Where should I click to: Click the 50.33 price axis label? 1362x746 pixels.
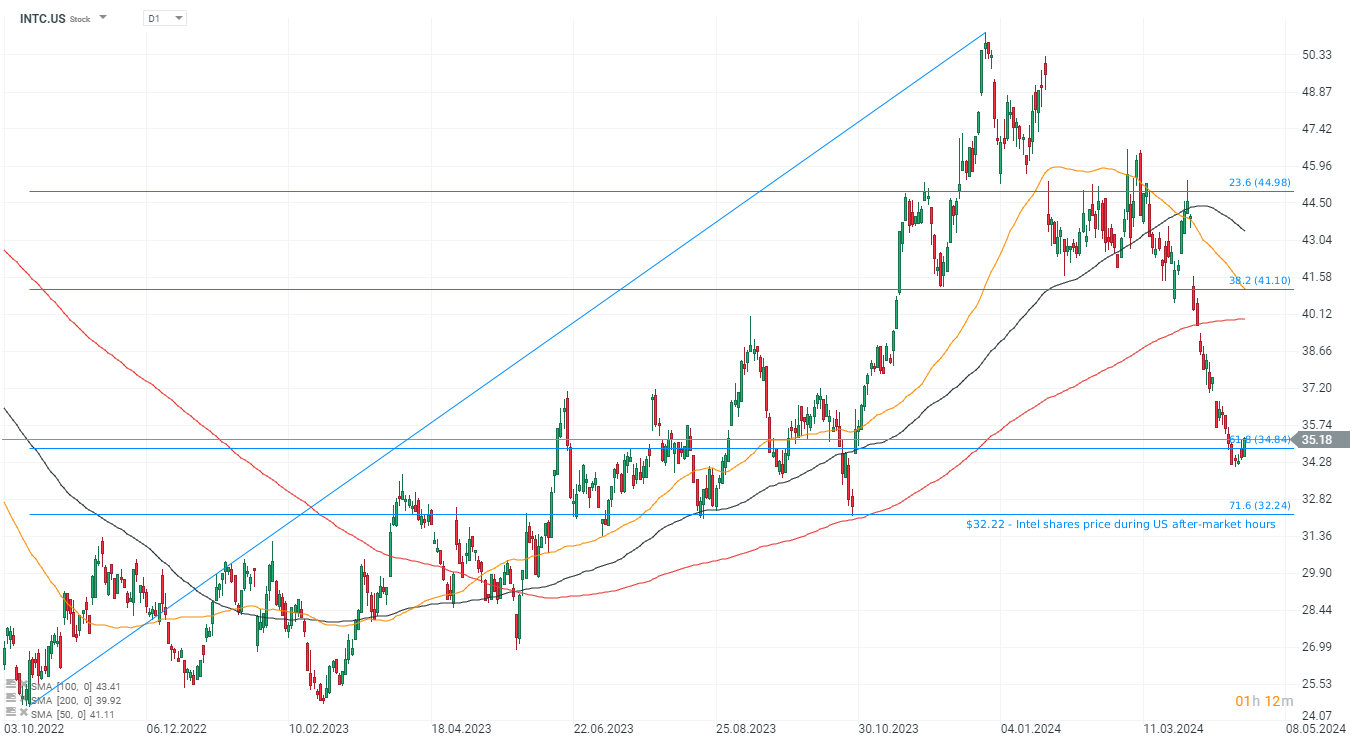click(1318, 55)
